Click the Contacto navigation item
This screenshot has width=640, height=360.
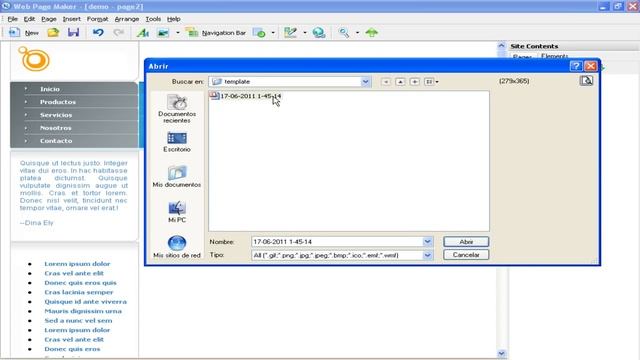point(56,141)
